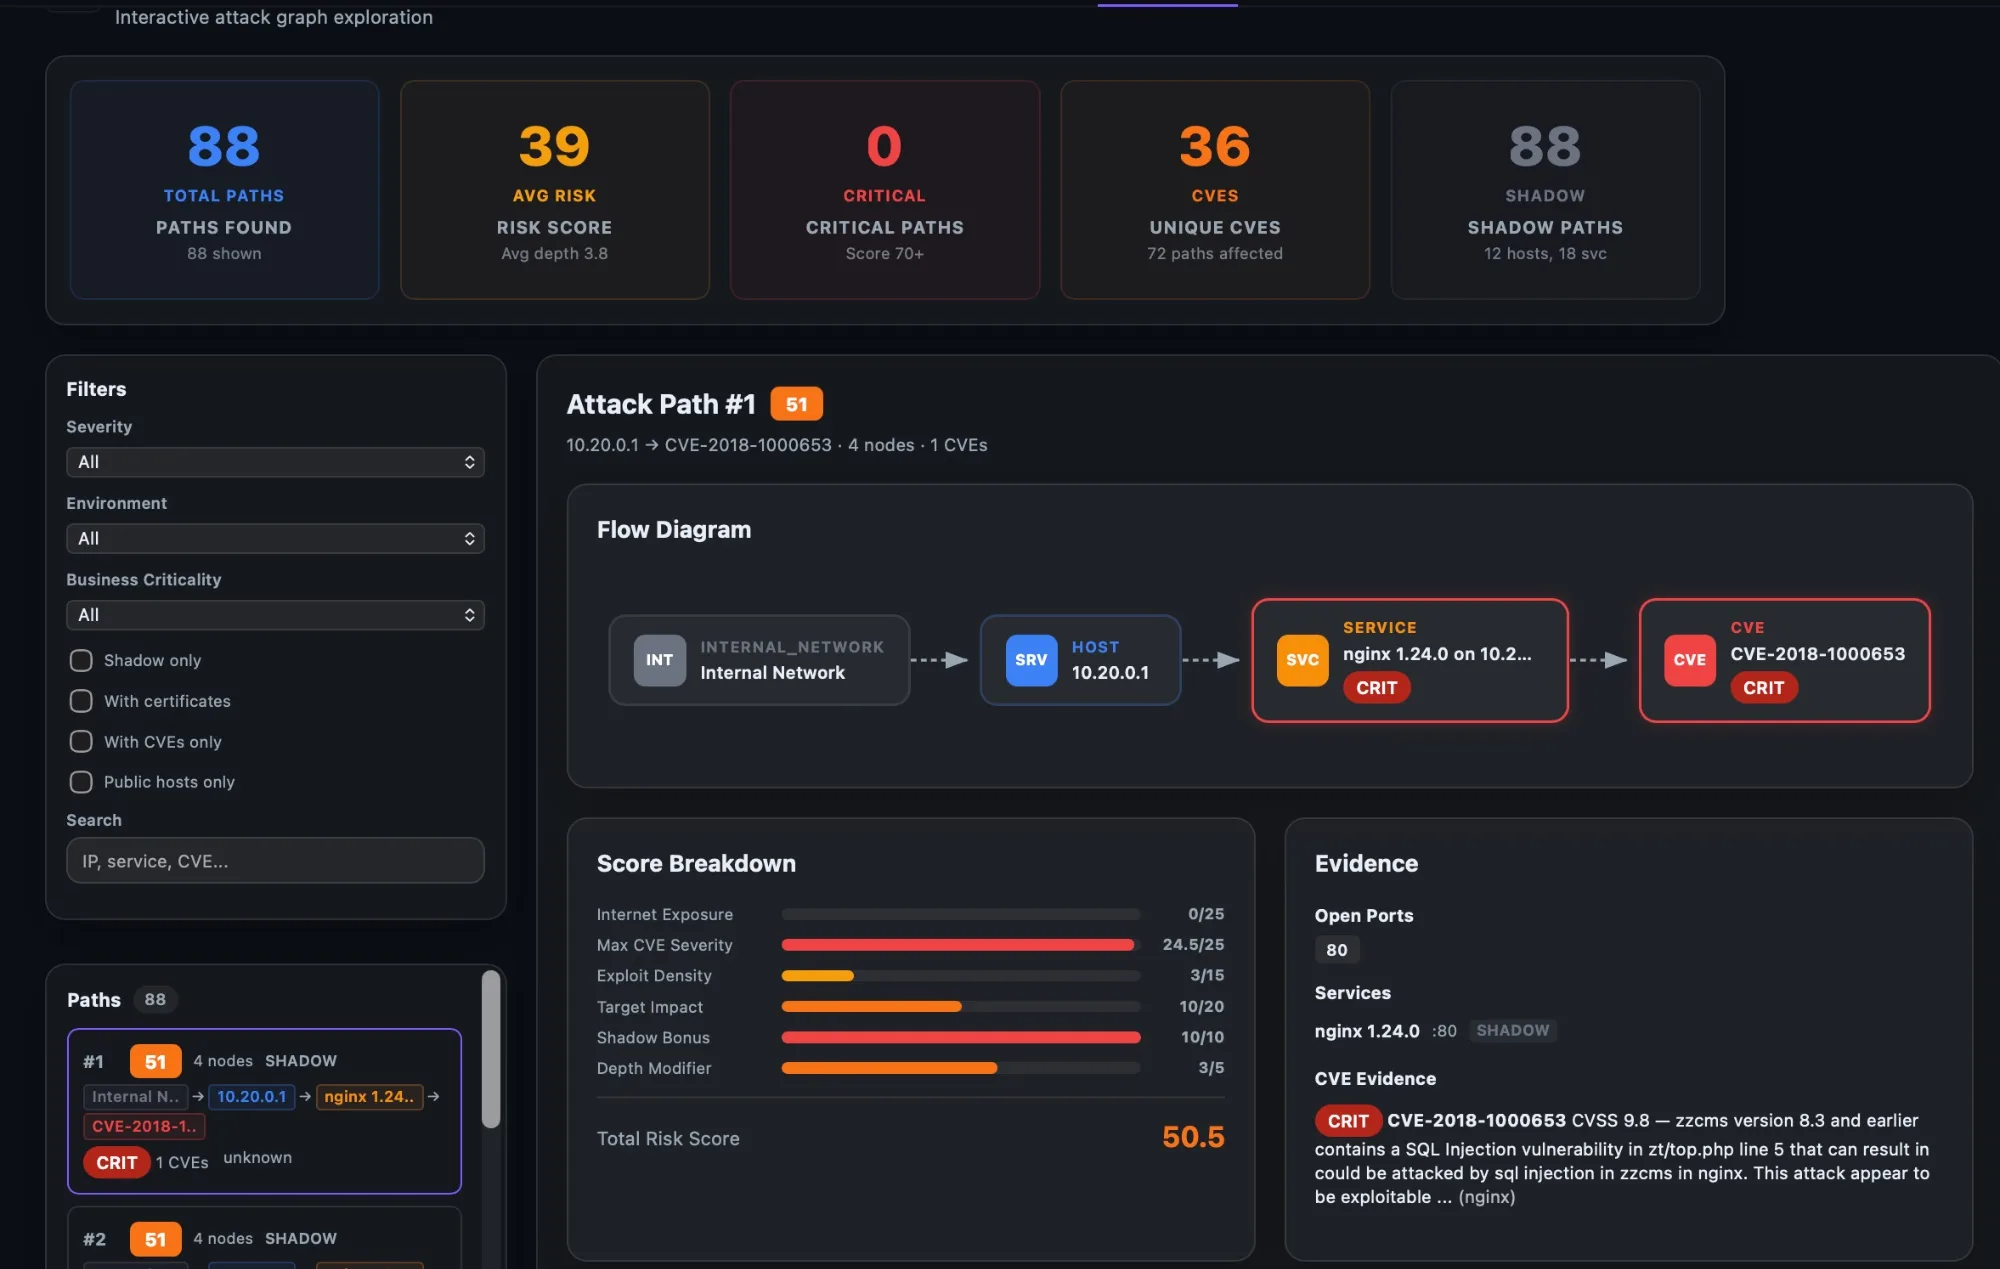
Task: Click the search field for IP, service, CVE
Action: click(x=275, y=860)
